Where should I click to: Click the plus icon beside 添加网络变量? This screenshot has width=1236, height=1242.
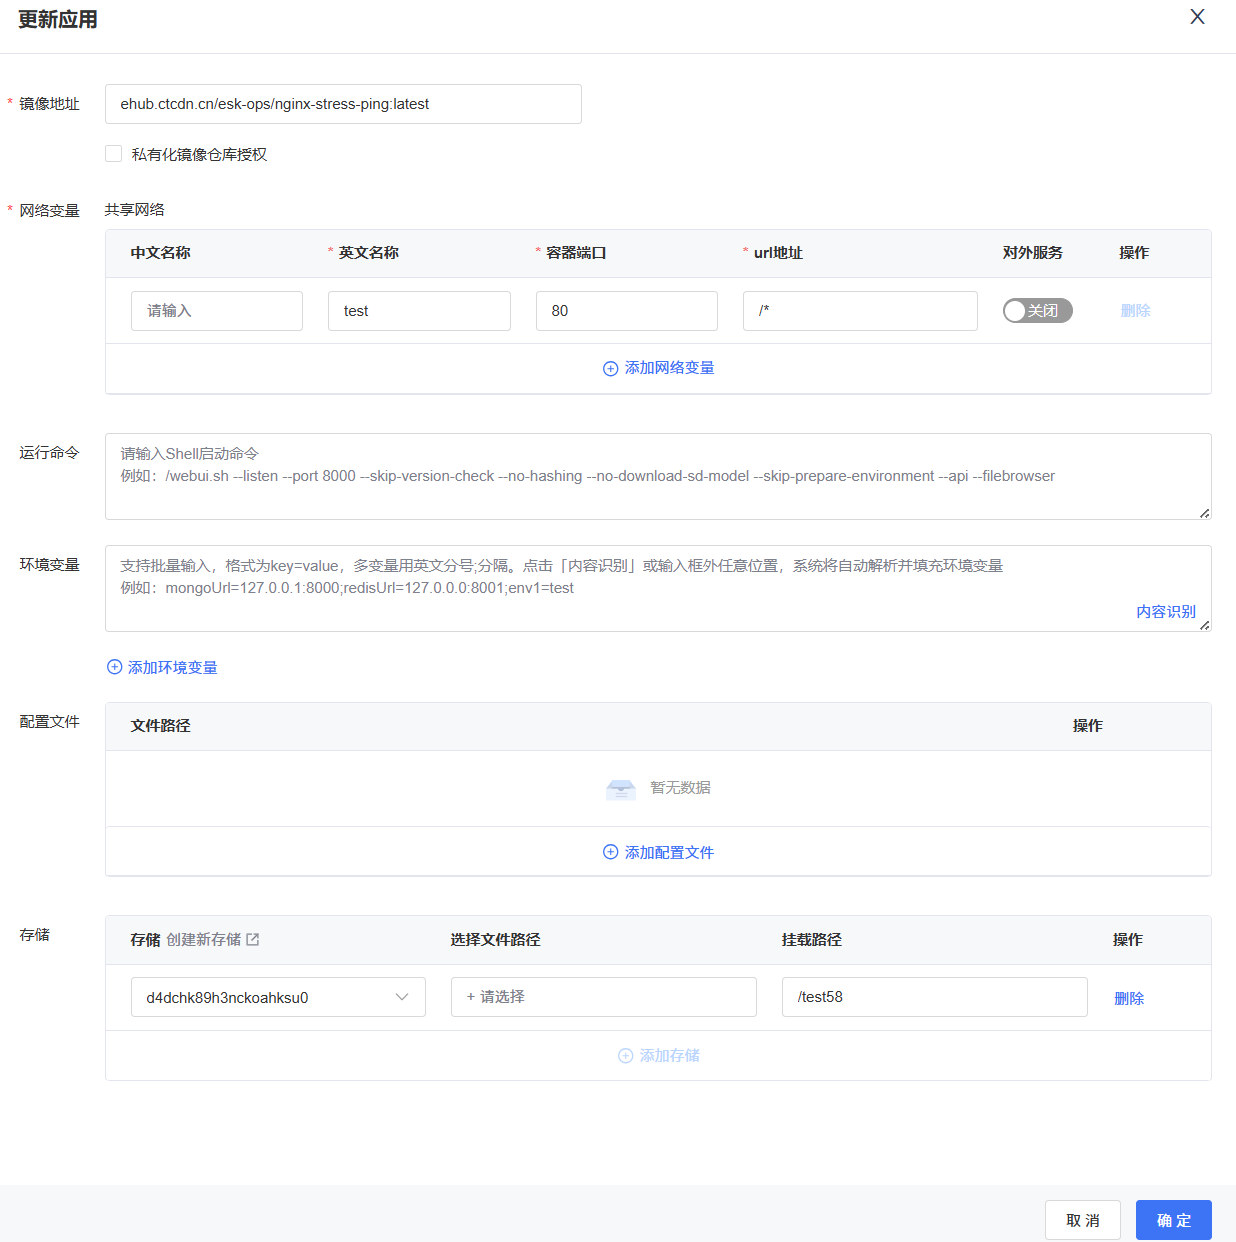pos(610,369)
